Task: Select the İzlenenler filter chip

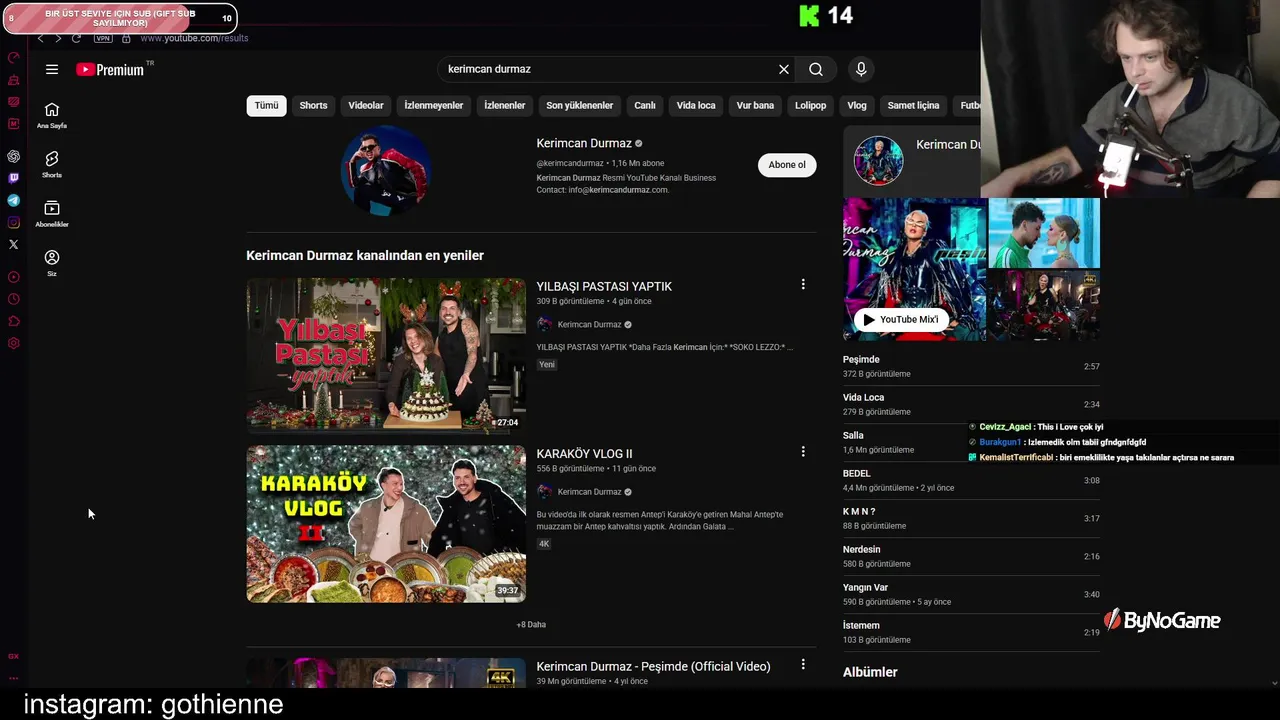Action: coord(505,105)
